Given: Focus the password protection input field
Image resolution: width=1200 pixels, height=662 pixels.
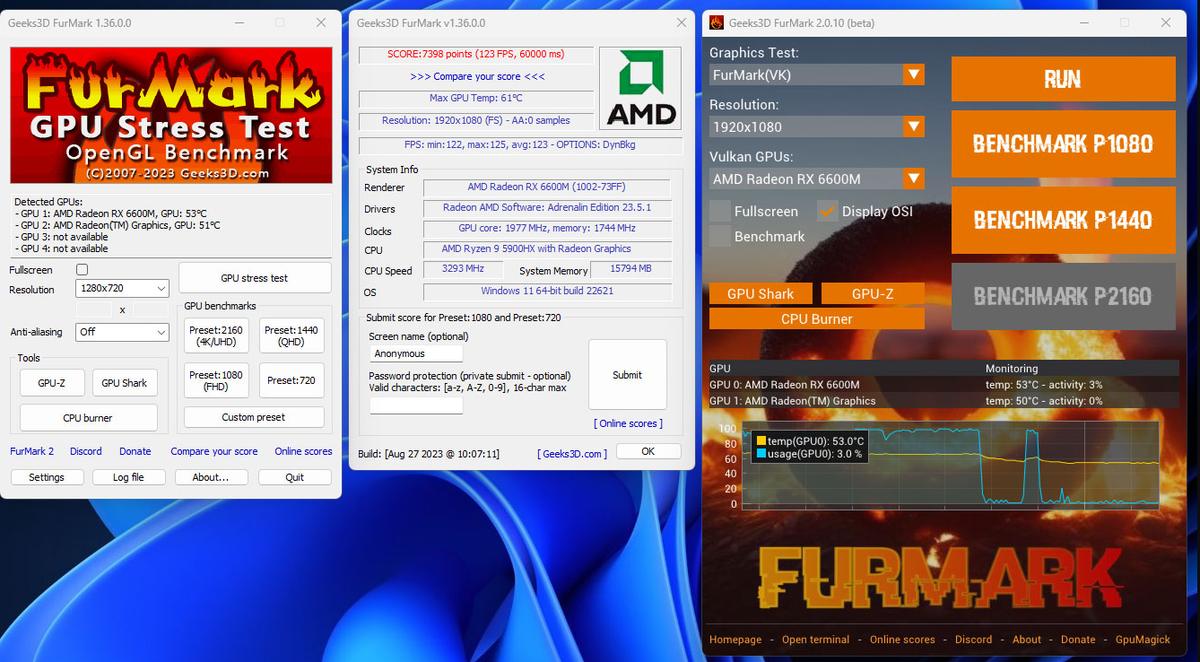Looking at the screenshot, I should pos(416,405).
